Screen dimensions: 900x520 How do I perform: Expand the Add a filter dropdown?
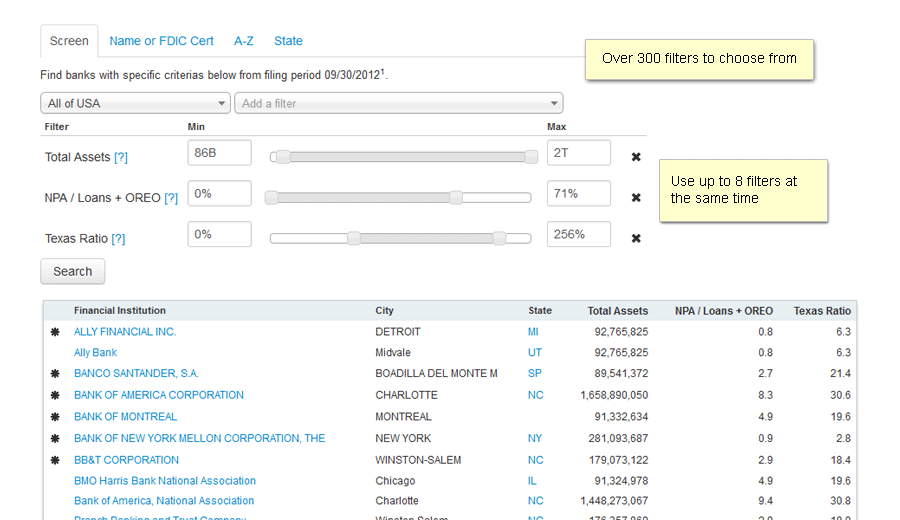[x=398, y=103]
